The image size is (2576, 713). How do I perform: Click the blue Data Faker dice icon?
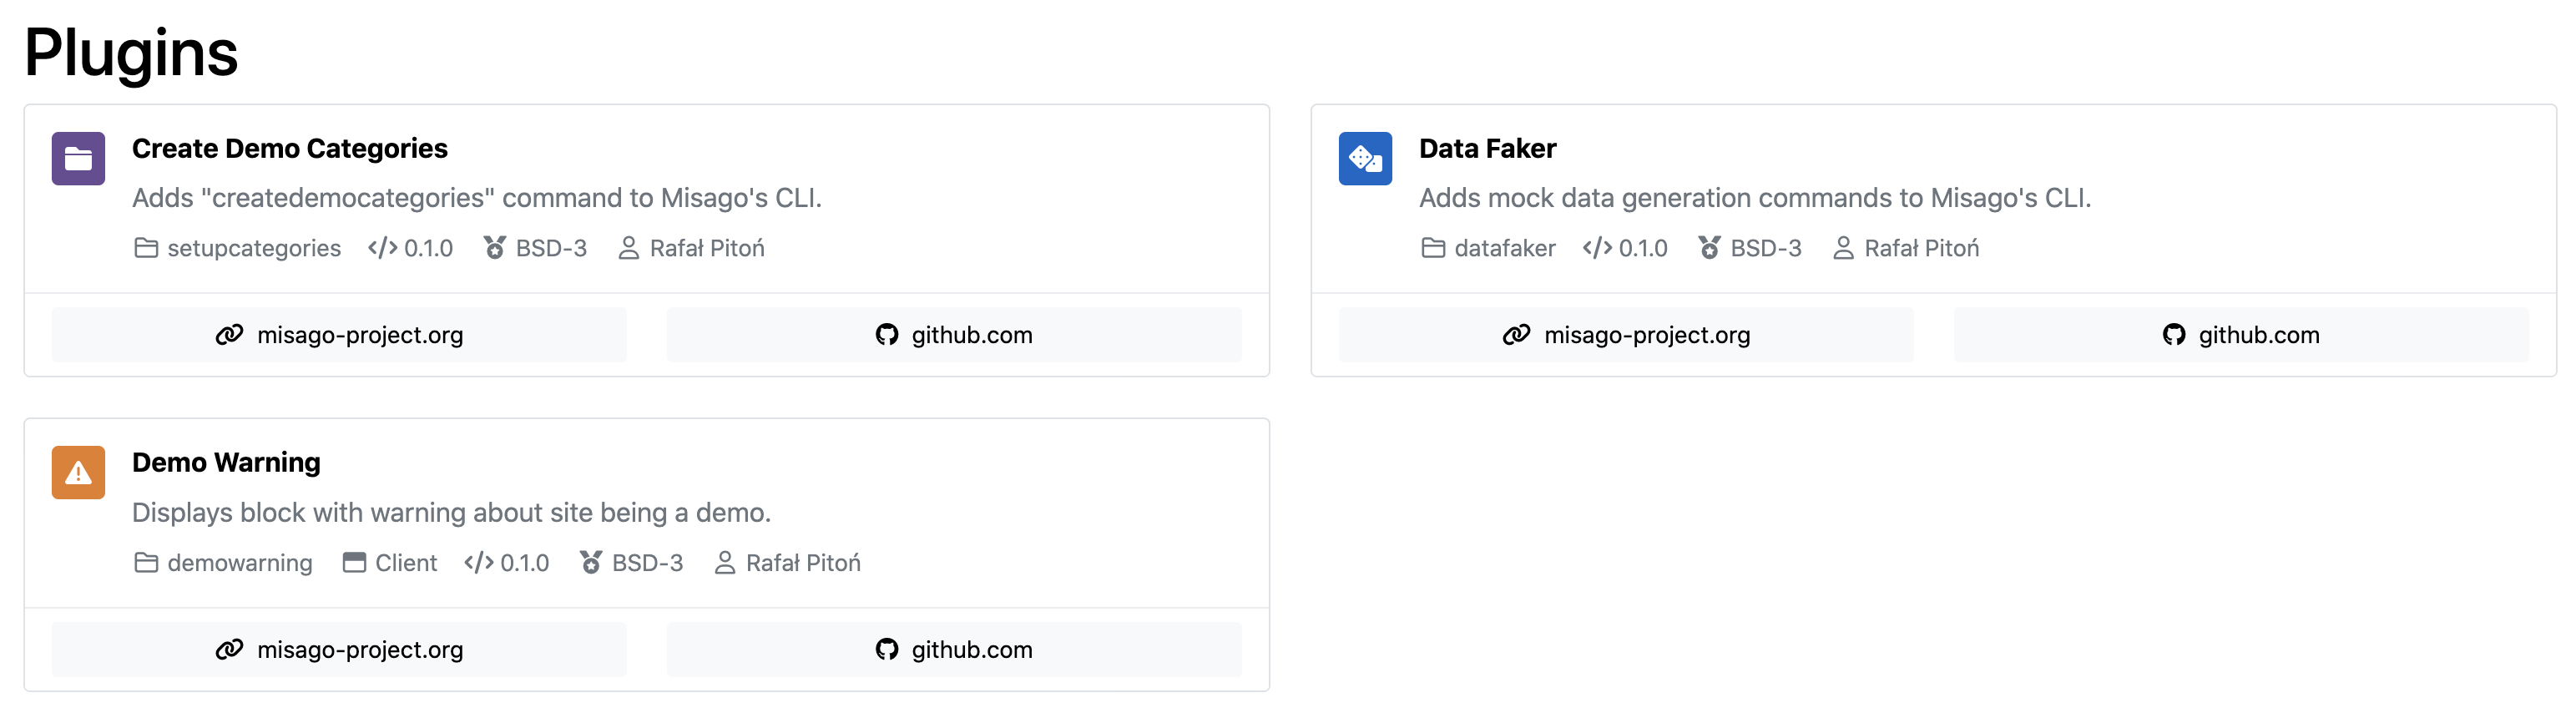click(x=1365, y=159)
